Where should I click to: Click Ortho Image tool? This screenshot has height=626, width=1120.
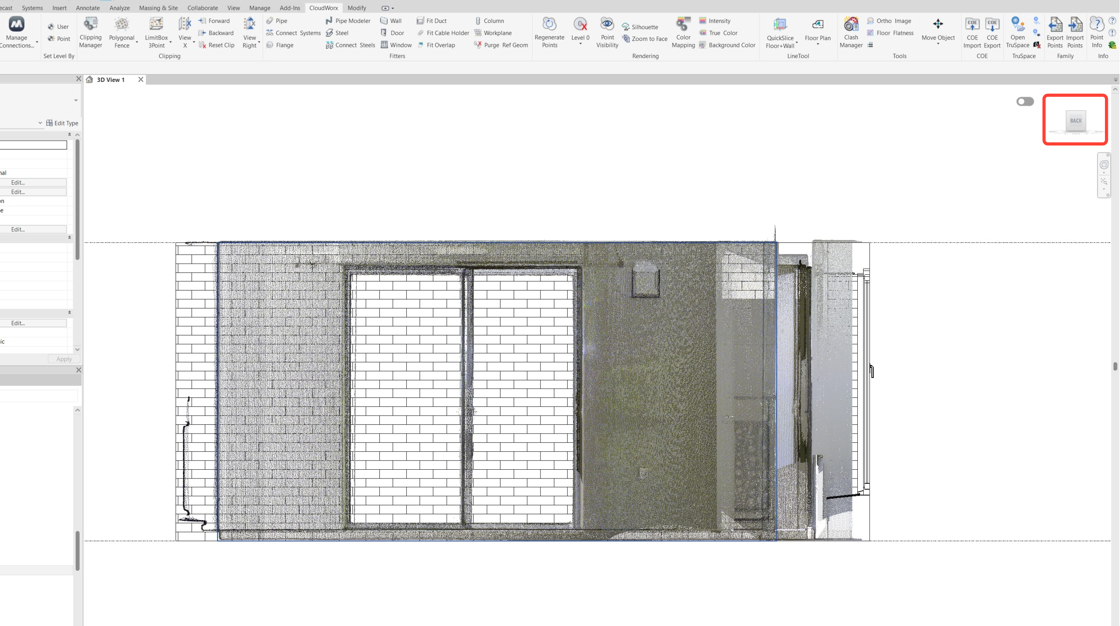[x=889, y=21]
